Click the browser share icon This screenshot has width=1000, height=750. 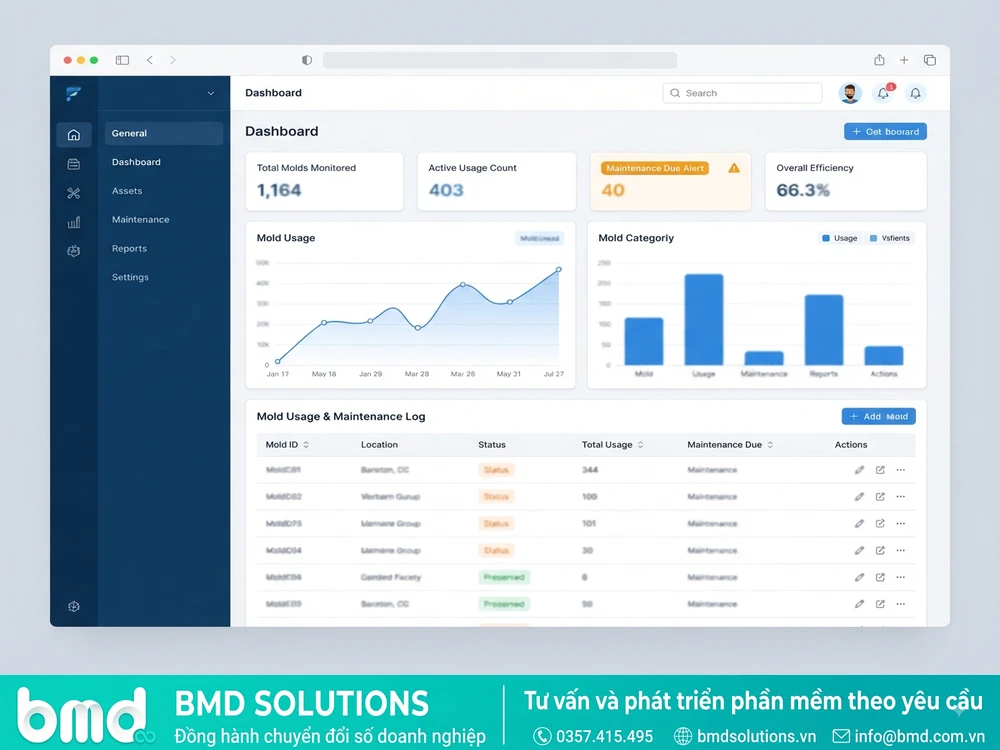click(879, 60)
